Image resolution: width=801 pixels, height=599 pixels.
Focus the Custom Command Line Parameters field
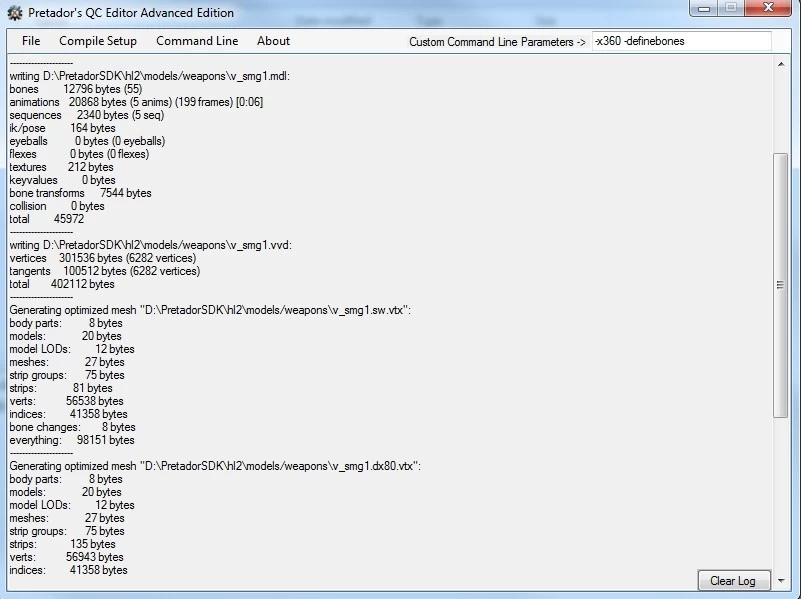[x=681, y=41]
